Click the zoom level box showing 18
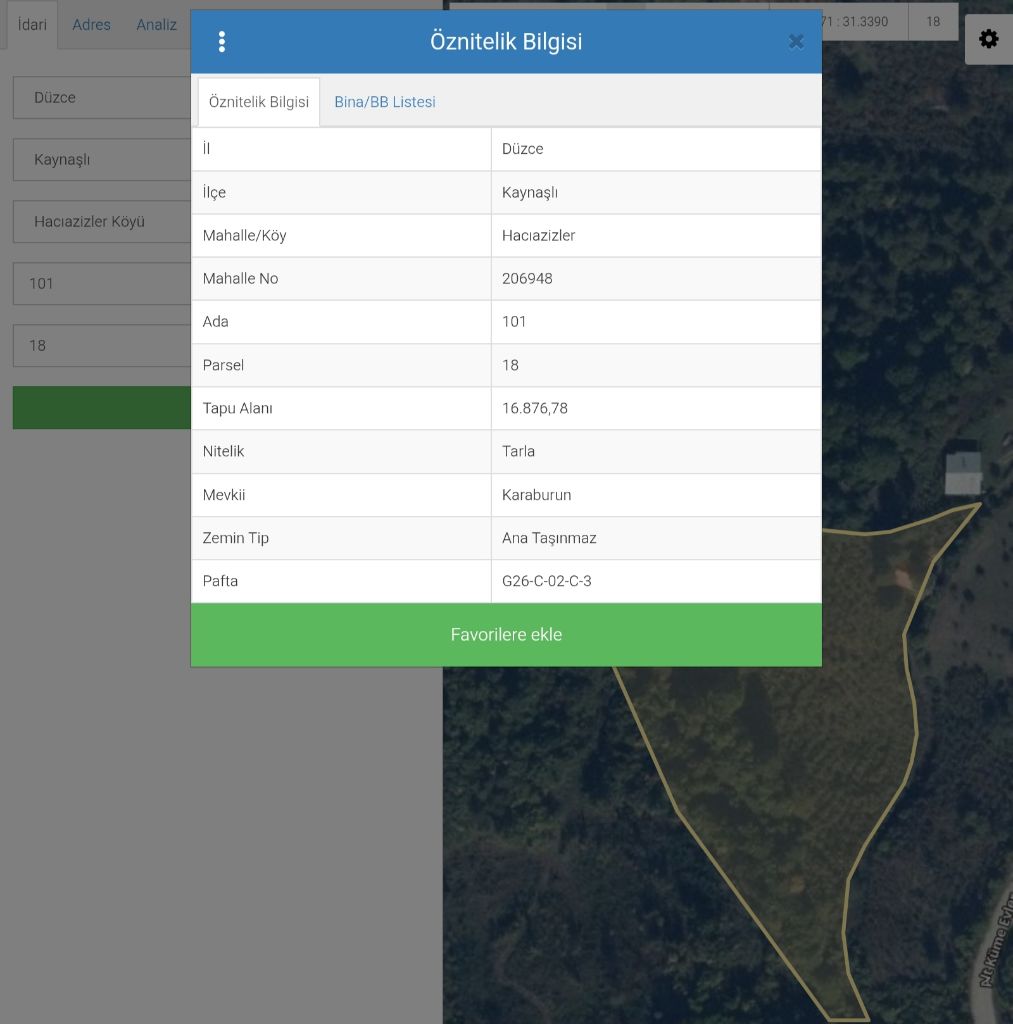The height and width of the screenshot is (1024, 1013). pyautogui.click(x=933, y=21)
